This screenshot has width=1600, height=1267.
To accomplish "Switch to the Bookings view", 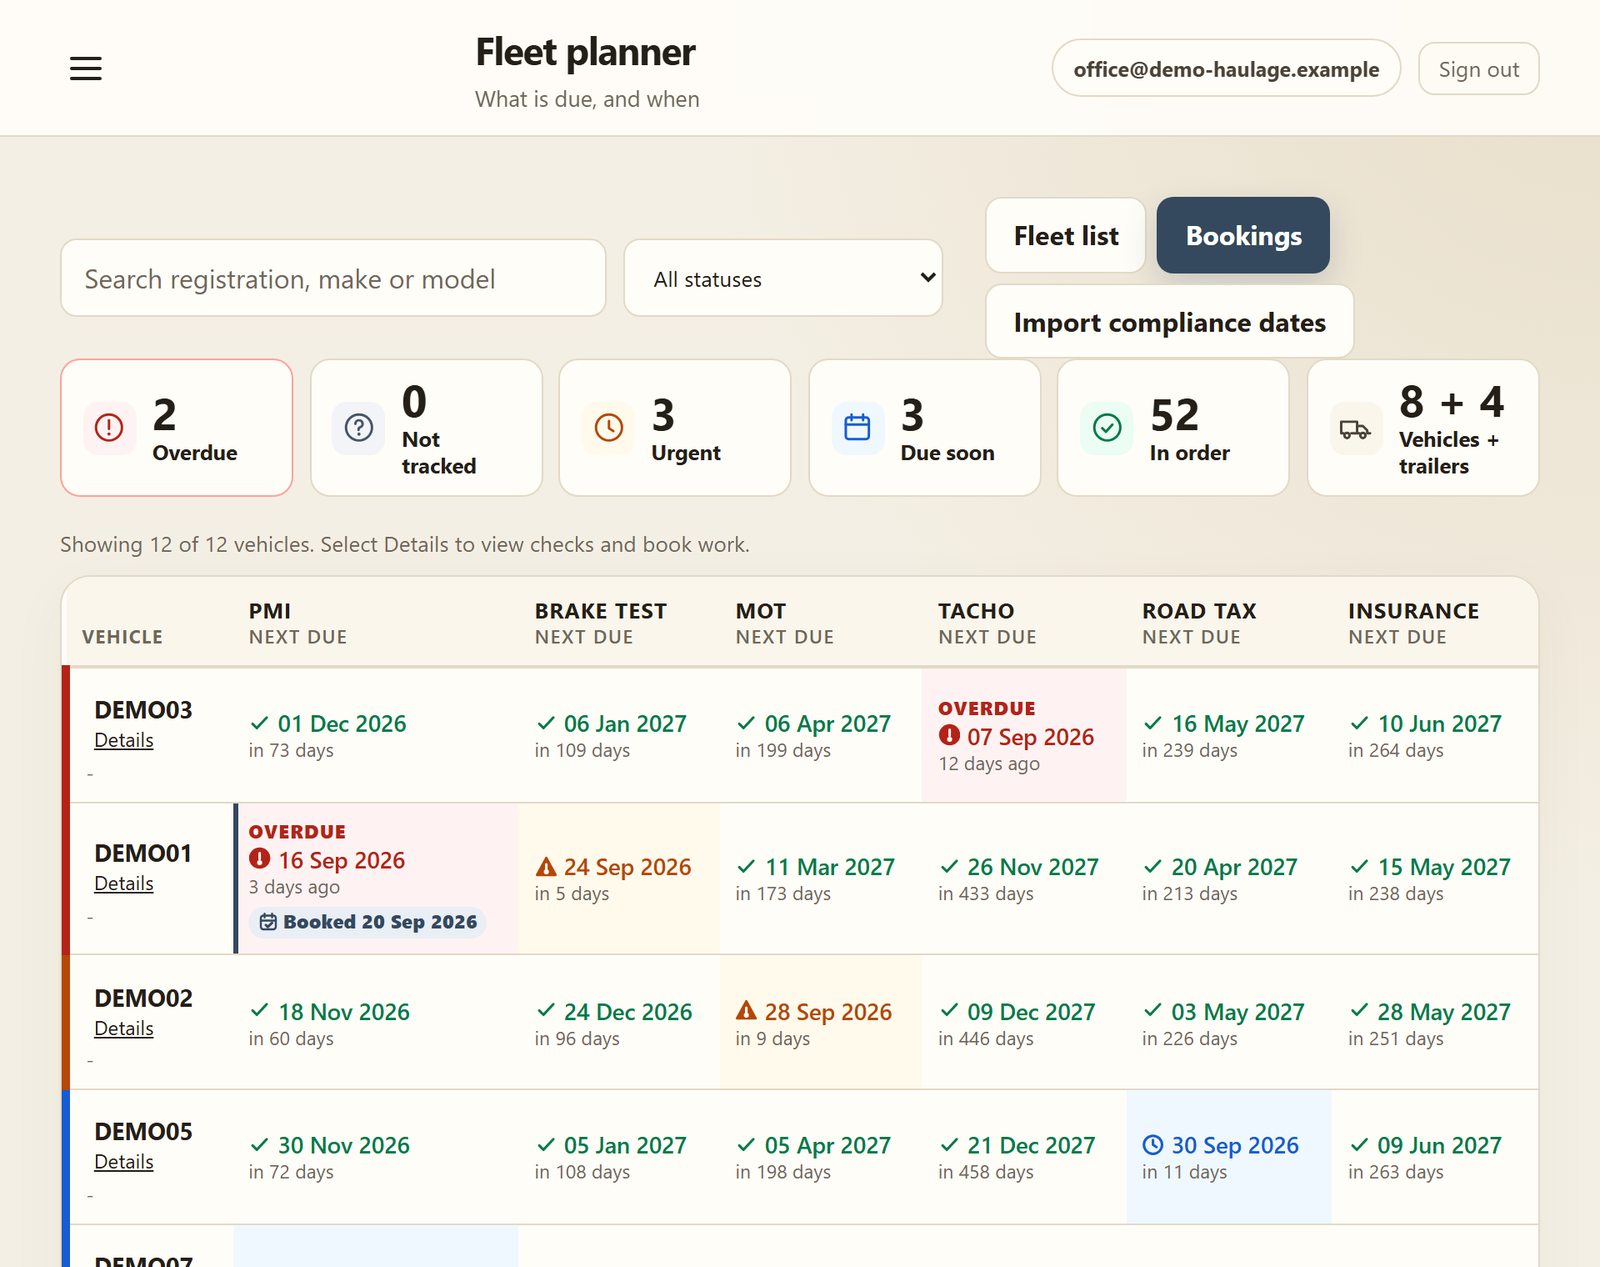I will point(1243,236).
